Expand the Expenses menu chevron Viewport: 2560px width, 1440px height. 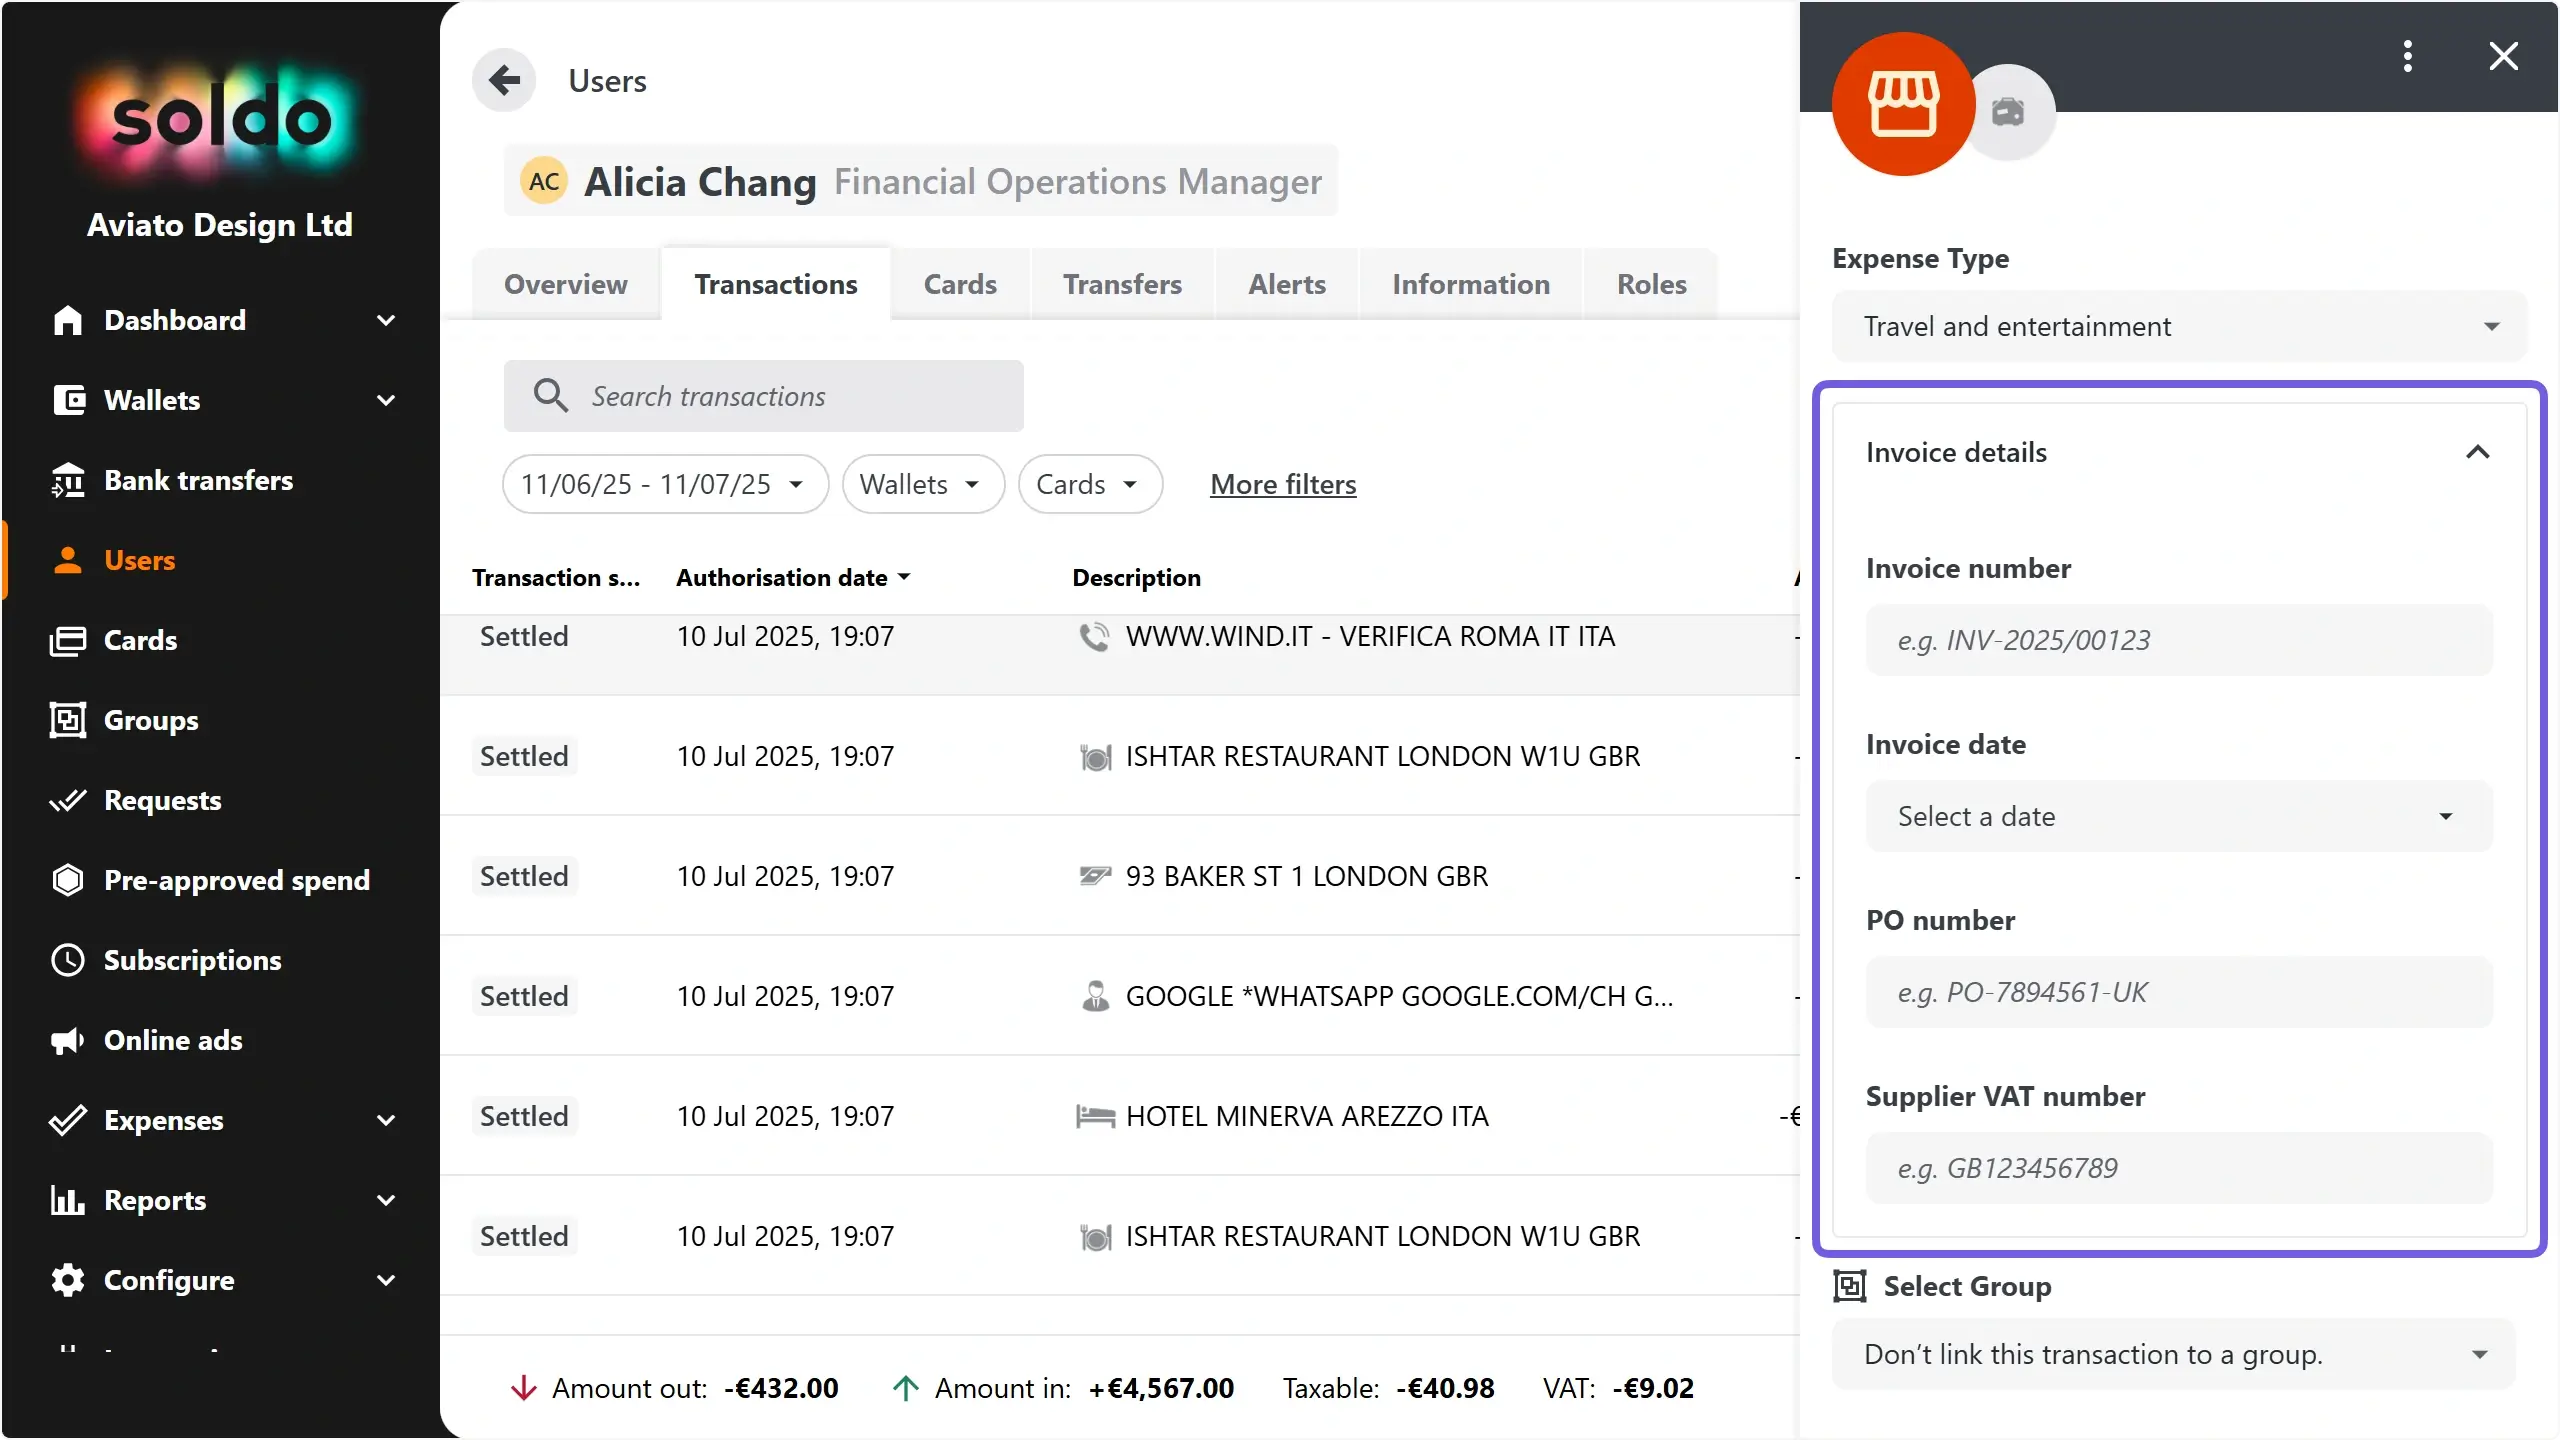point(386,1120)
